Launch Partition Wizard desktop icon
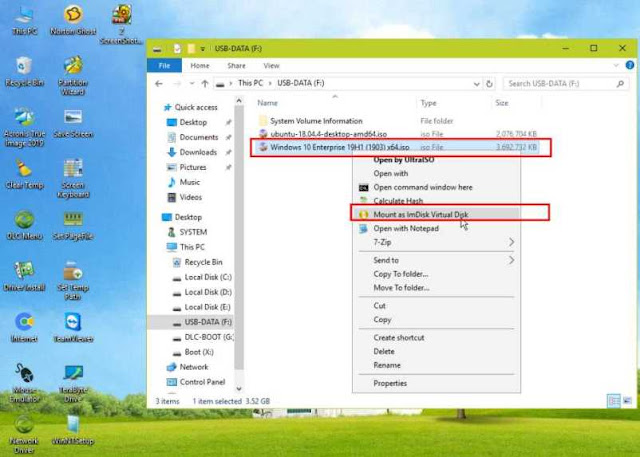This screenshot has width=640, height=457. pos(73,76)
